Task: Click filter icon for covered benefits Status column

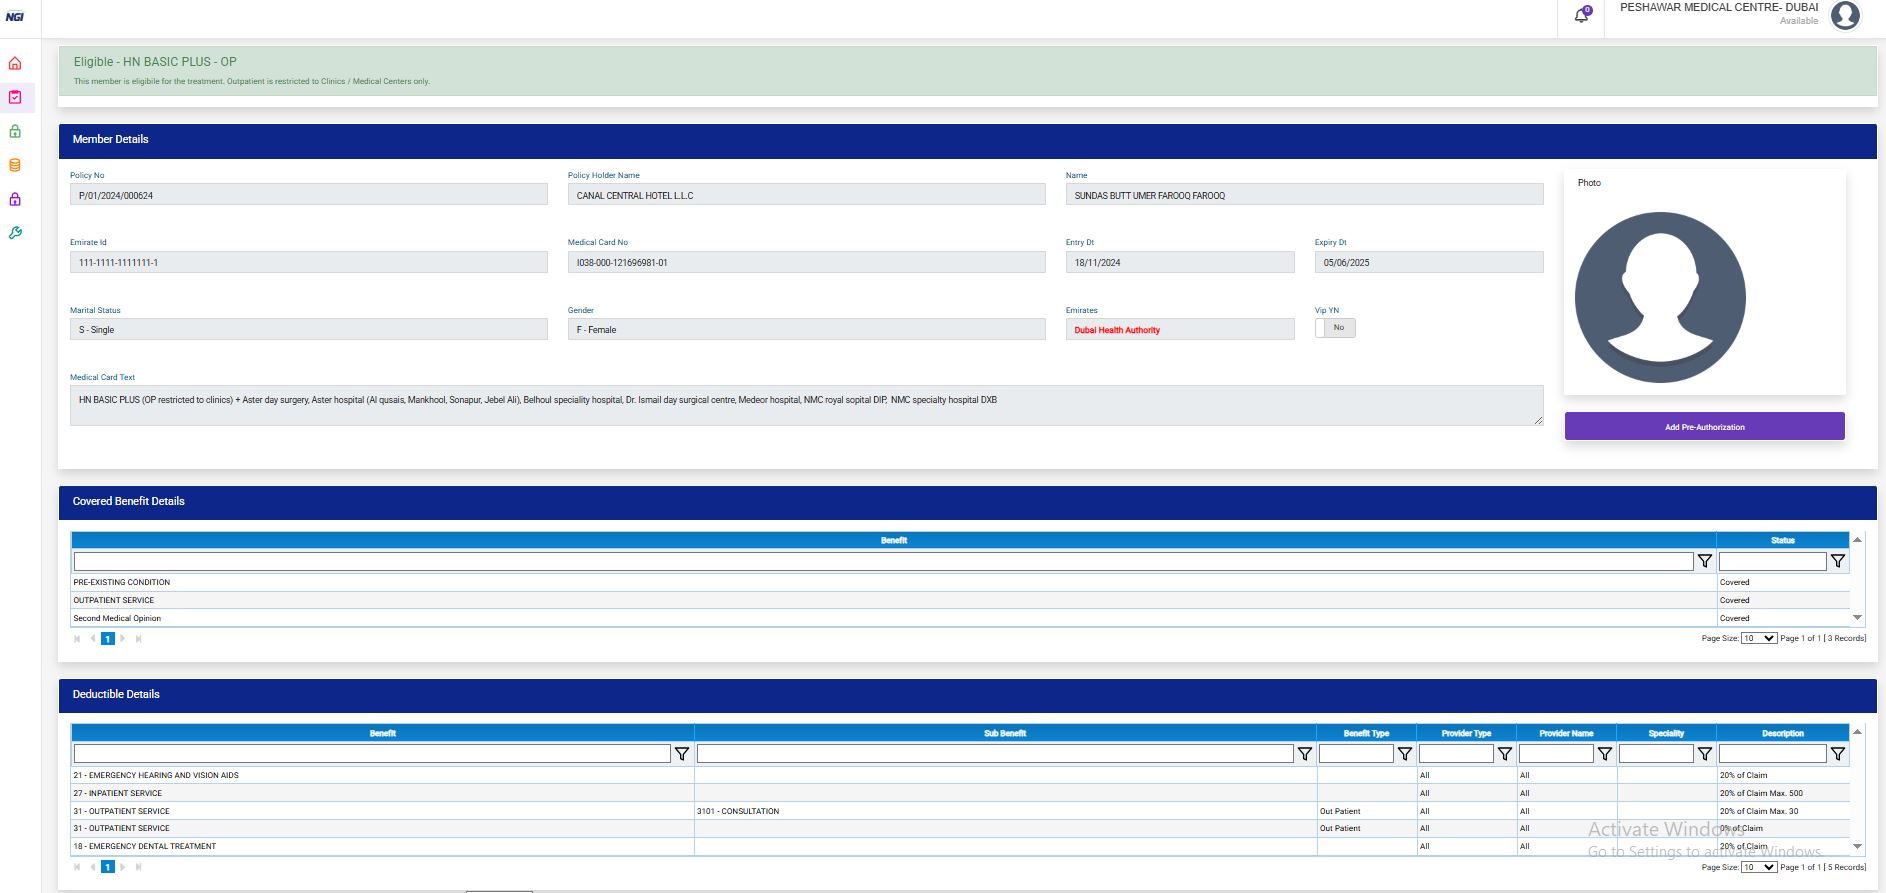Action: pos(1838,561)
